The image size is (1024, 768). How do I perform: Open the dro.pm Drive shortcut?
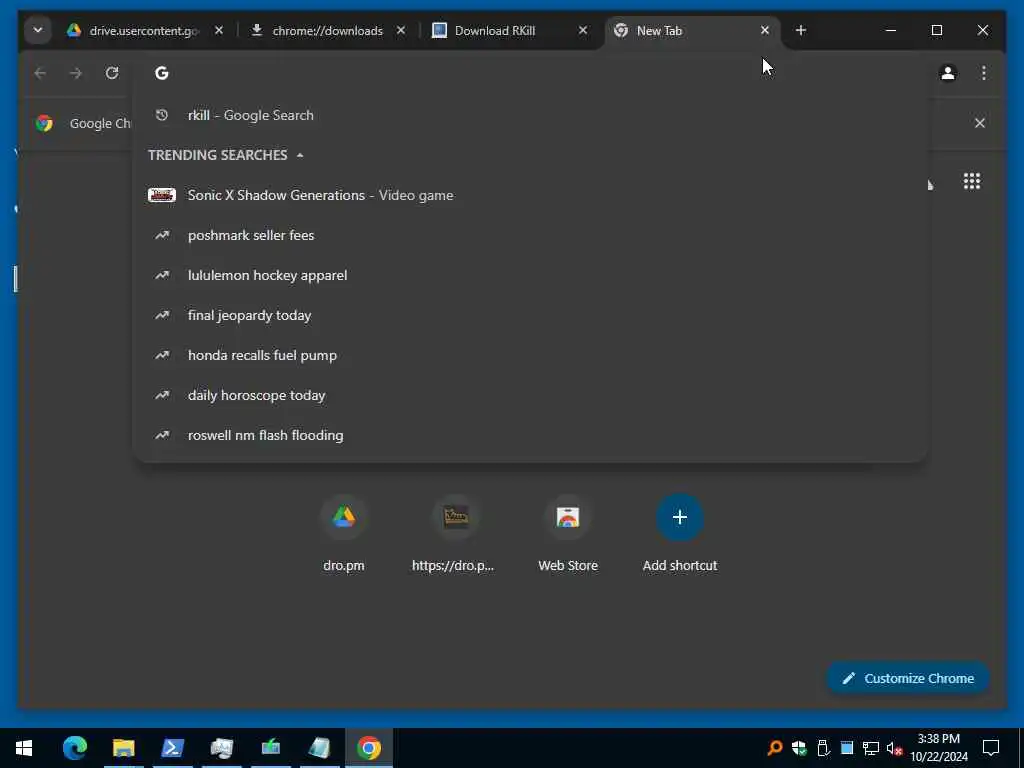344,534
